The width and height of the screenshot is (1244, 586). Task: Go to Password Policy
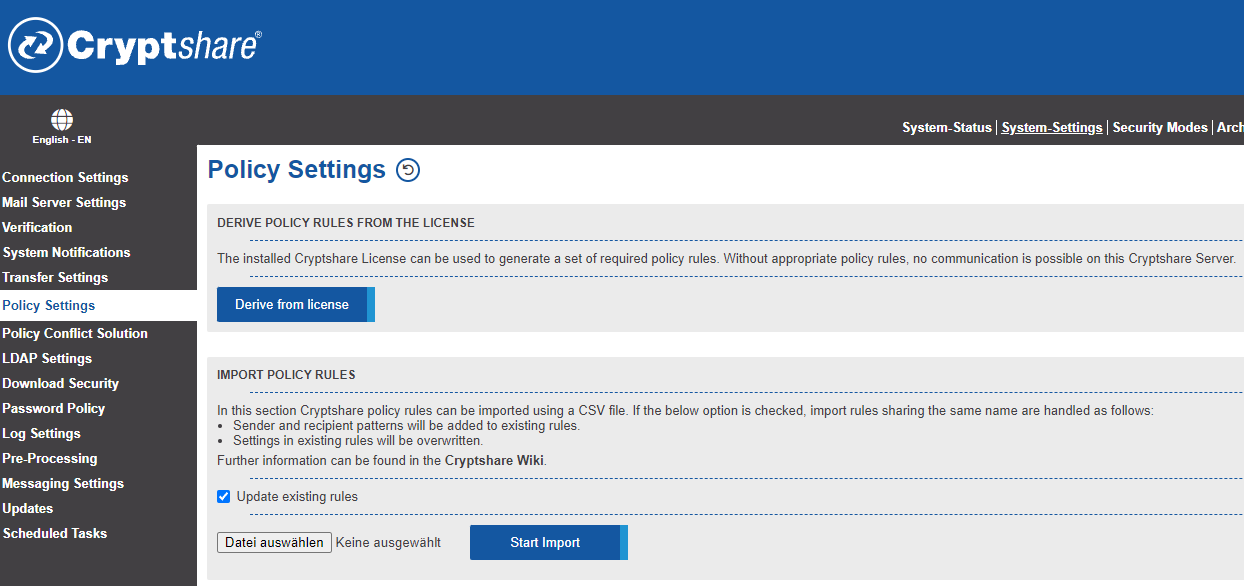53,408
